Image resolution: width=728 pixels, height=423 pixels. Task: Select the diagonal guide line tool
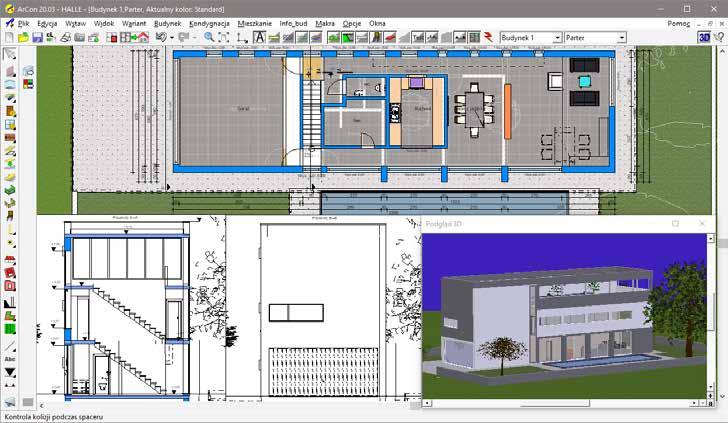tap(10, 346)
